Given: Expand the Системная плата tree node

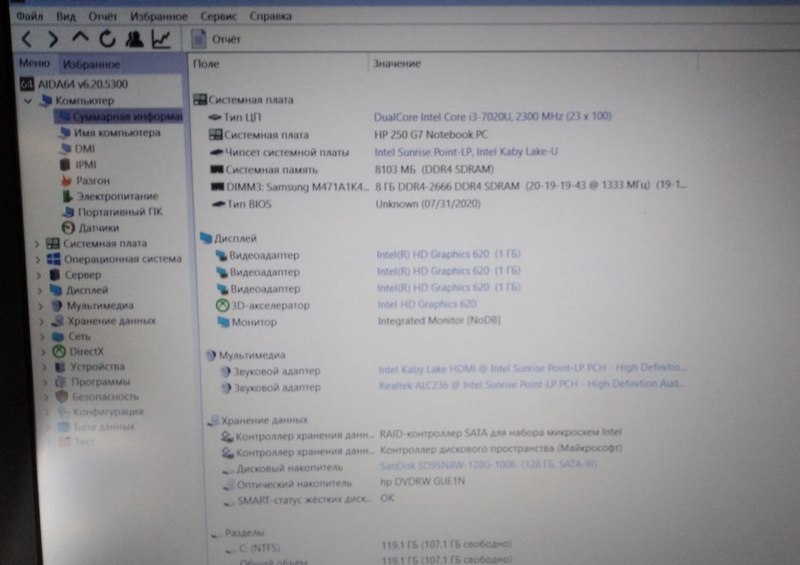Looking at the screenshot, I should coord(38,244).
